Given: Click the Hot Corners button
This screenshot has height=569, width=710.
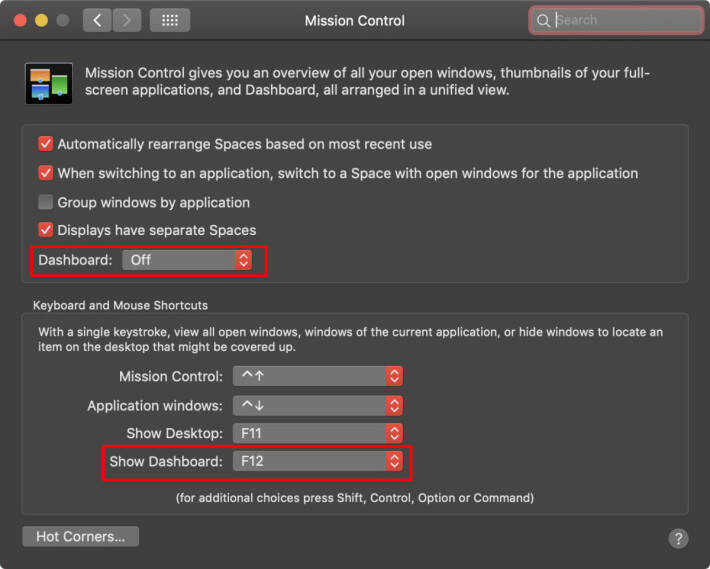Looking at the screenshot, I should [x=81, y=536].
